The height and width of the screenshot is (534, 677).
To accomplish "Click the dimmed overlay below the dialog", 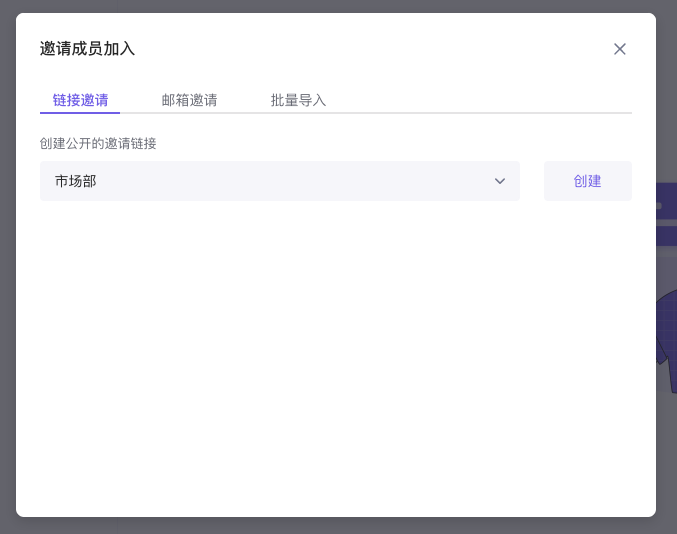I will pyautogui.click(x=335, y=526).
